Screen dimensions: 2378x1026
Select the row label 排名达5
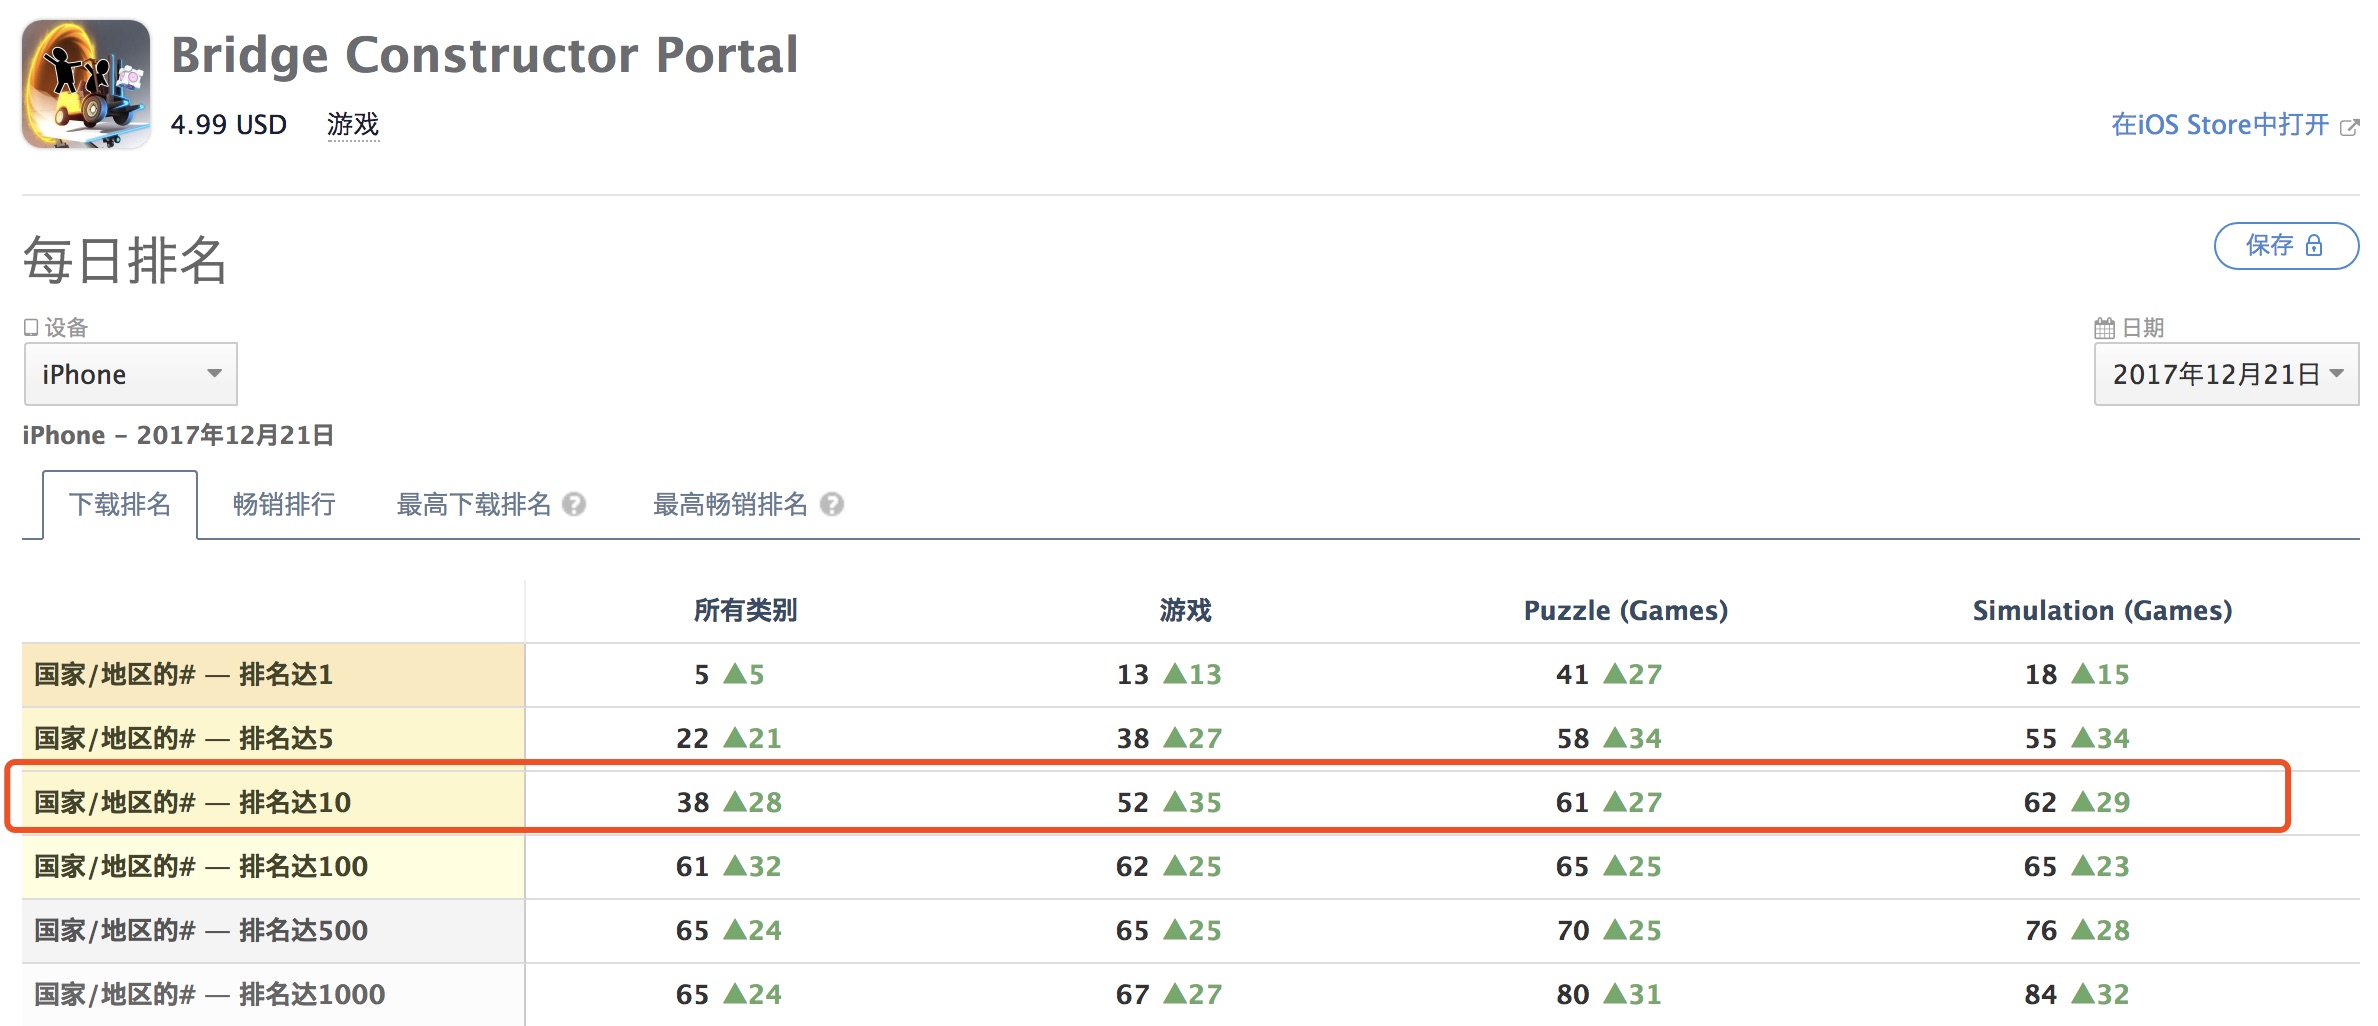coord(273,739)
